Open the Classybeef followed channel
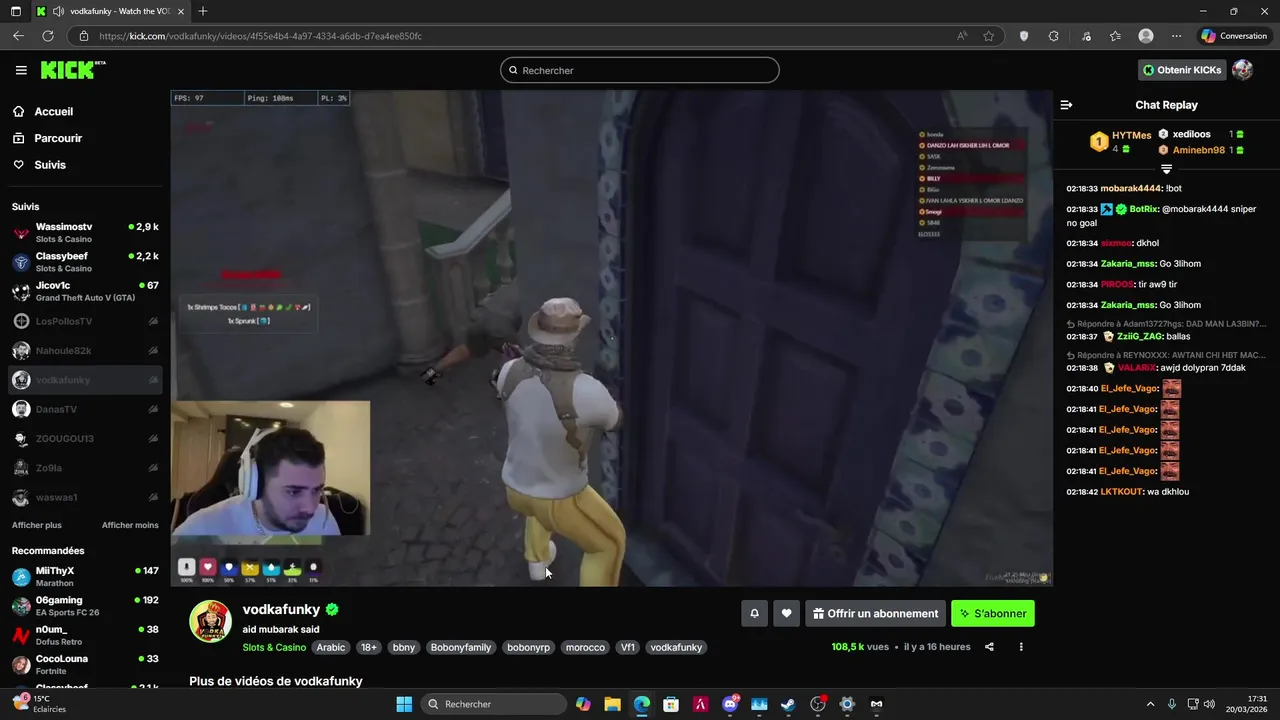 [x=85, y=262]
